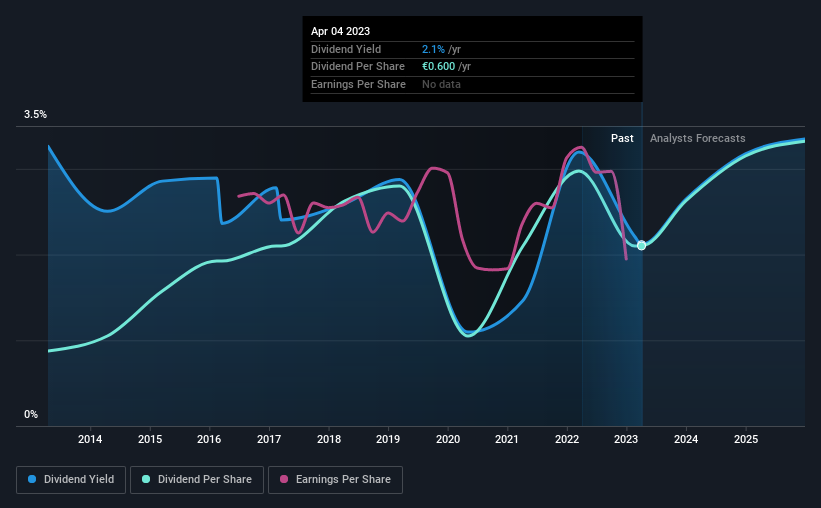
Task: Click the 2015 x-axis label
Action: click(150, 439)
